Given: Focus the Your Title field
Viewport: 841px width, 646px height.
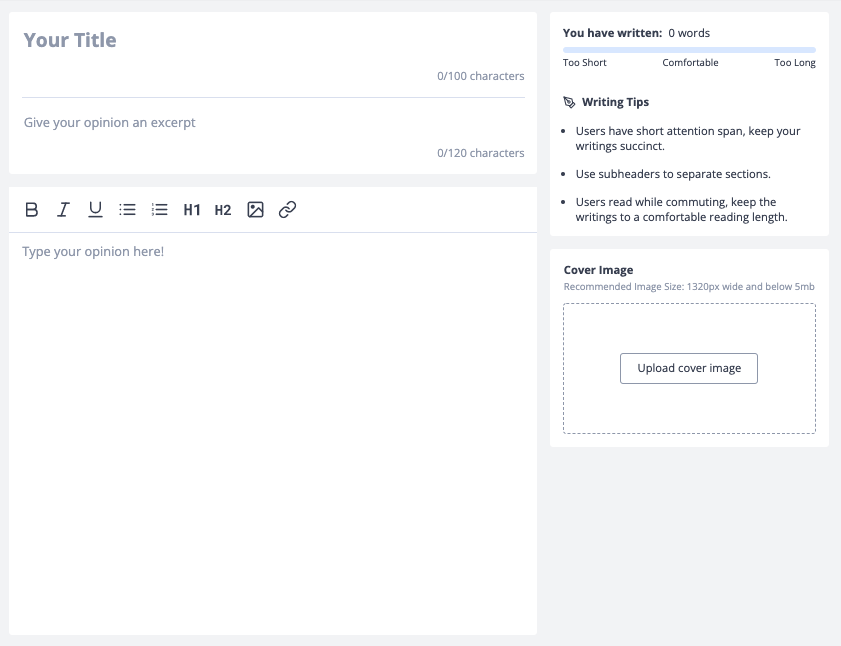Looking at the screenshot, I should point(274,40).
